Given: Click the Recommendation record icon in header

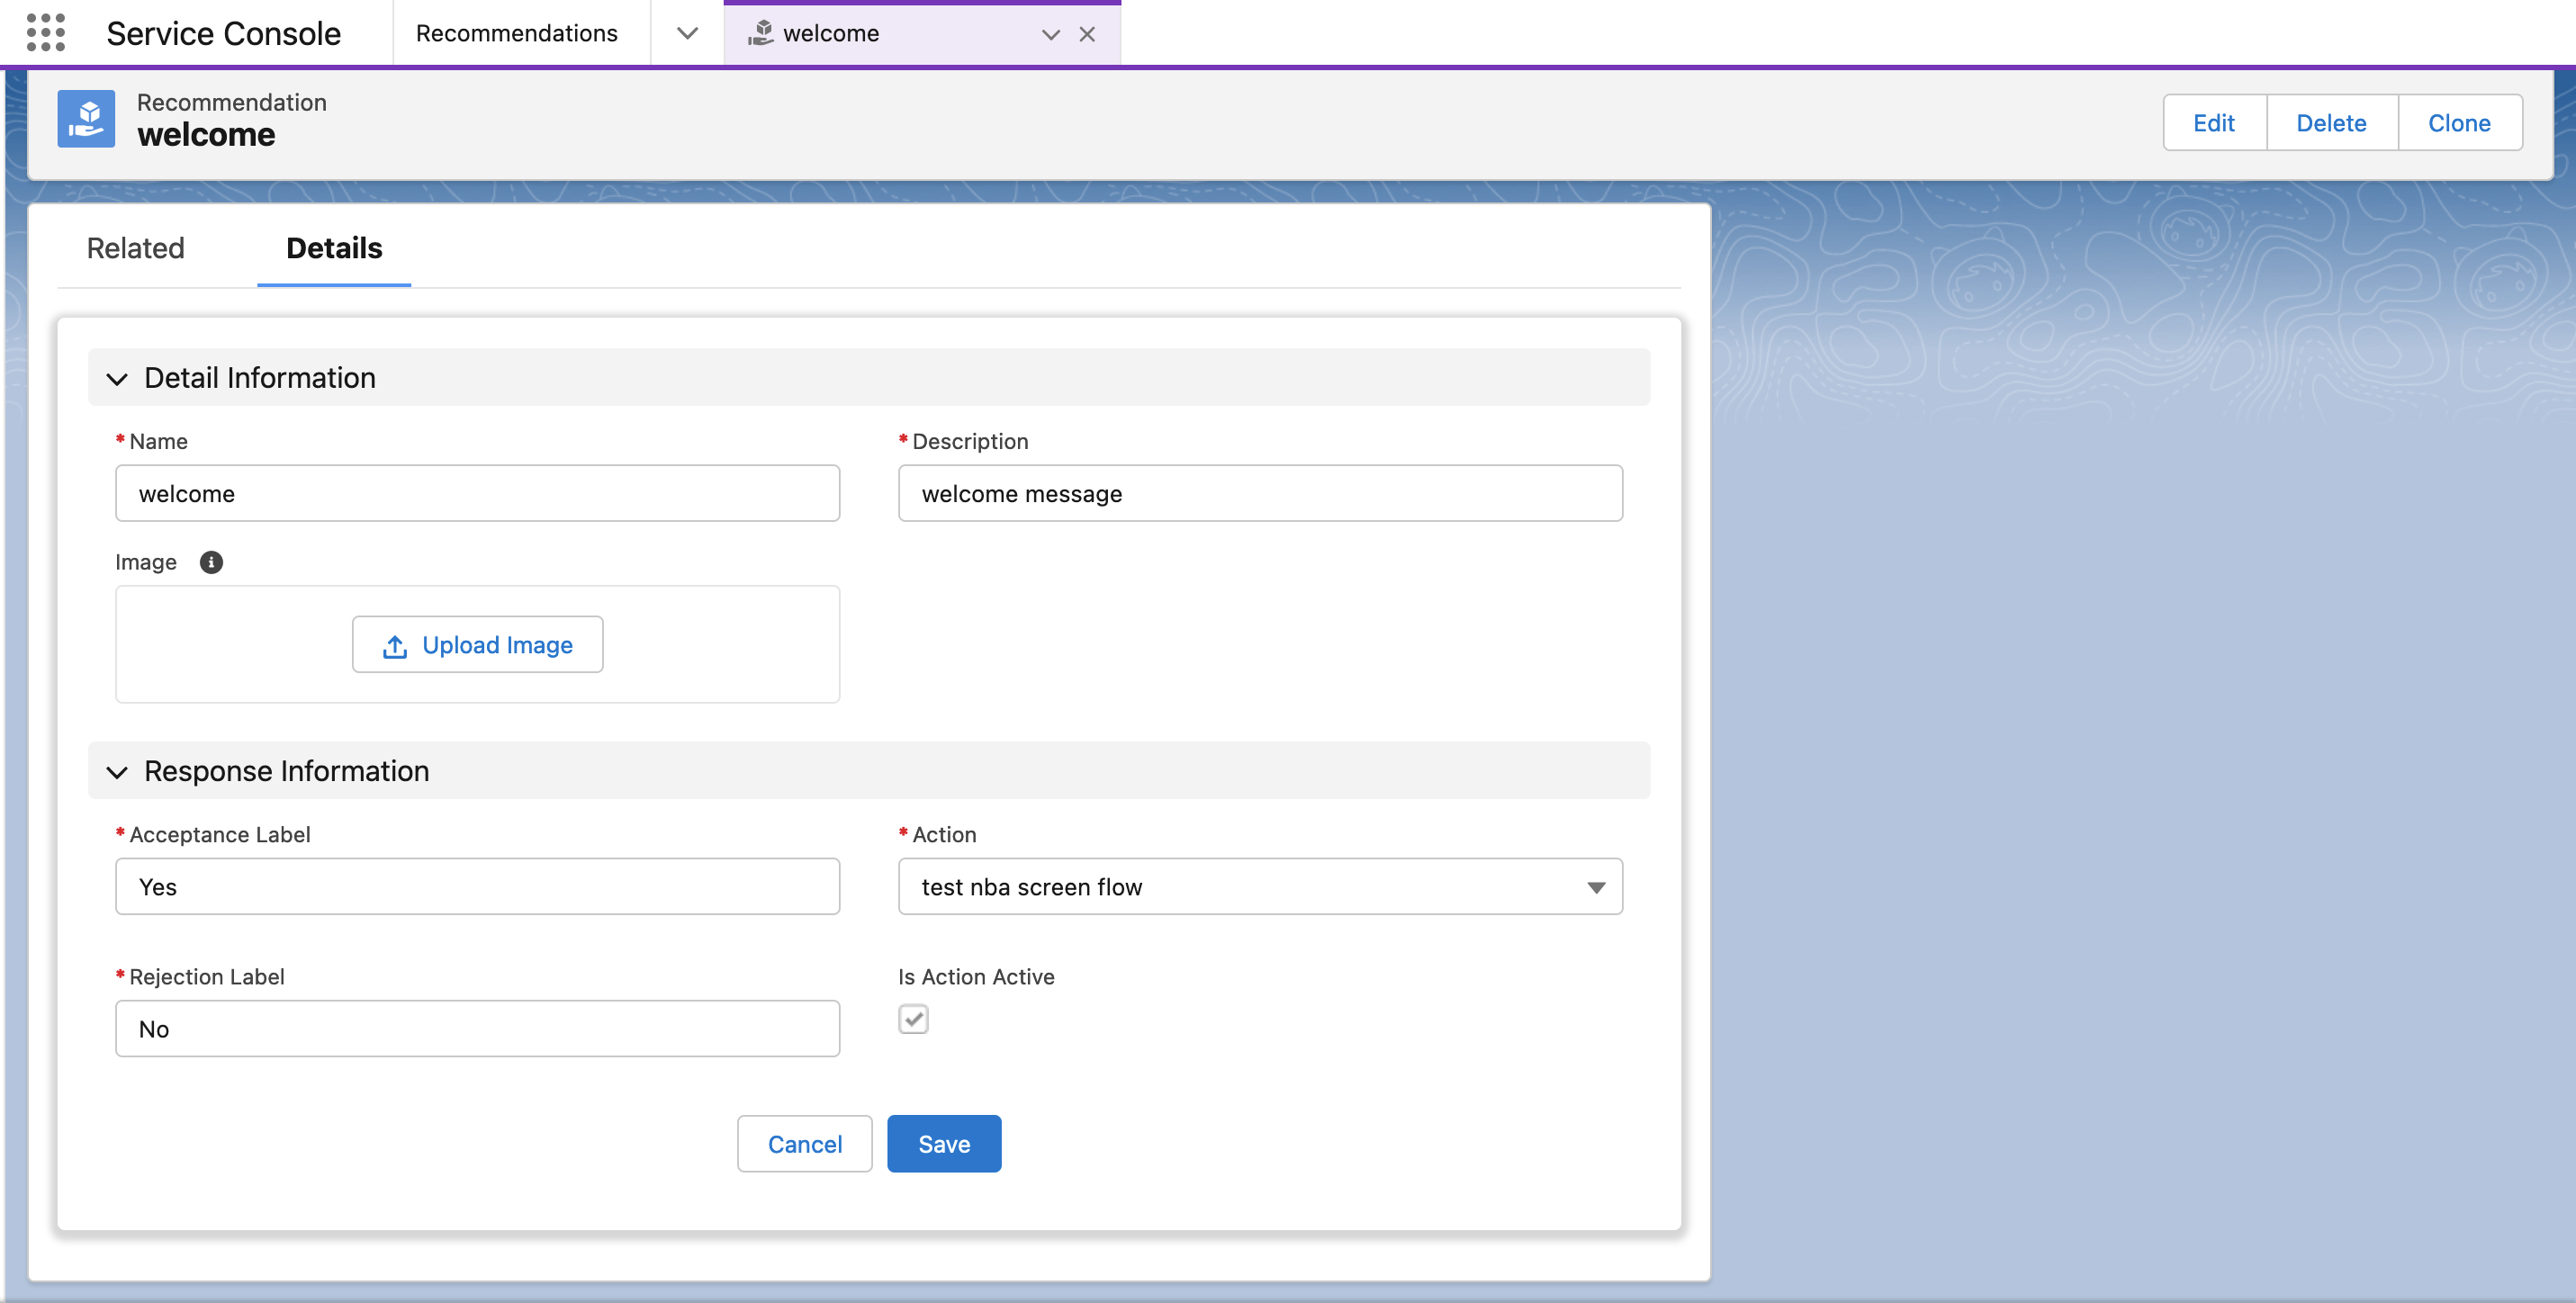Looking at the screenshot, I should (86, 119).
